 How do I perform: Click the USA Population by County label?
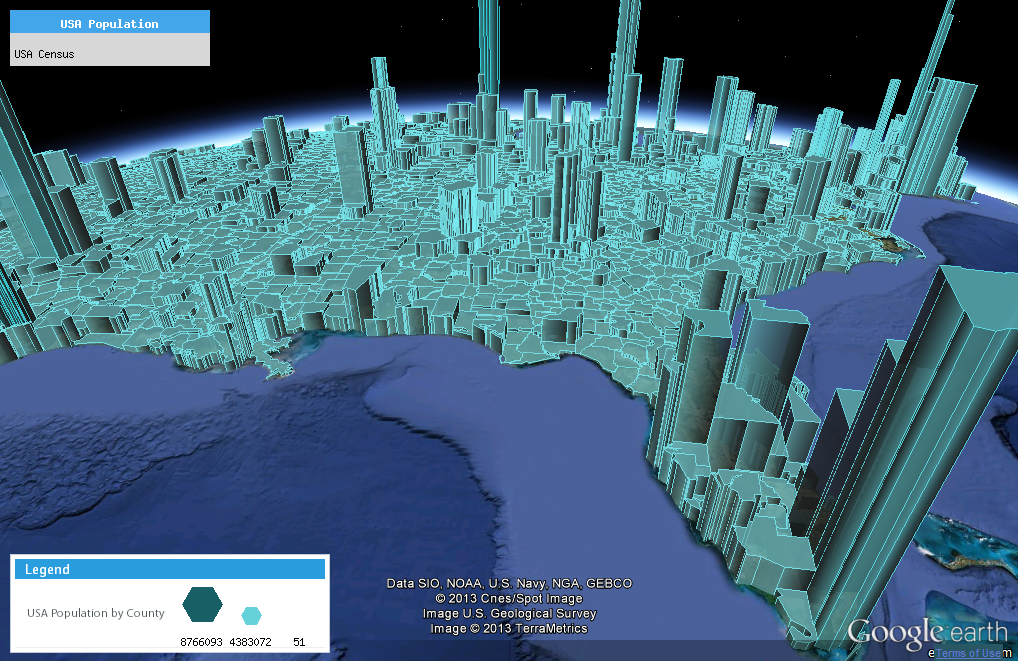coord(96,613)
